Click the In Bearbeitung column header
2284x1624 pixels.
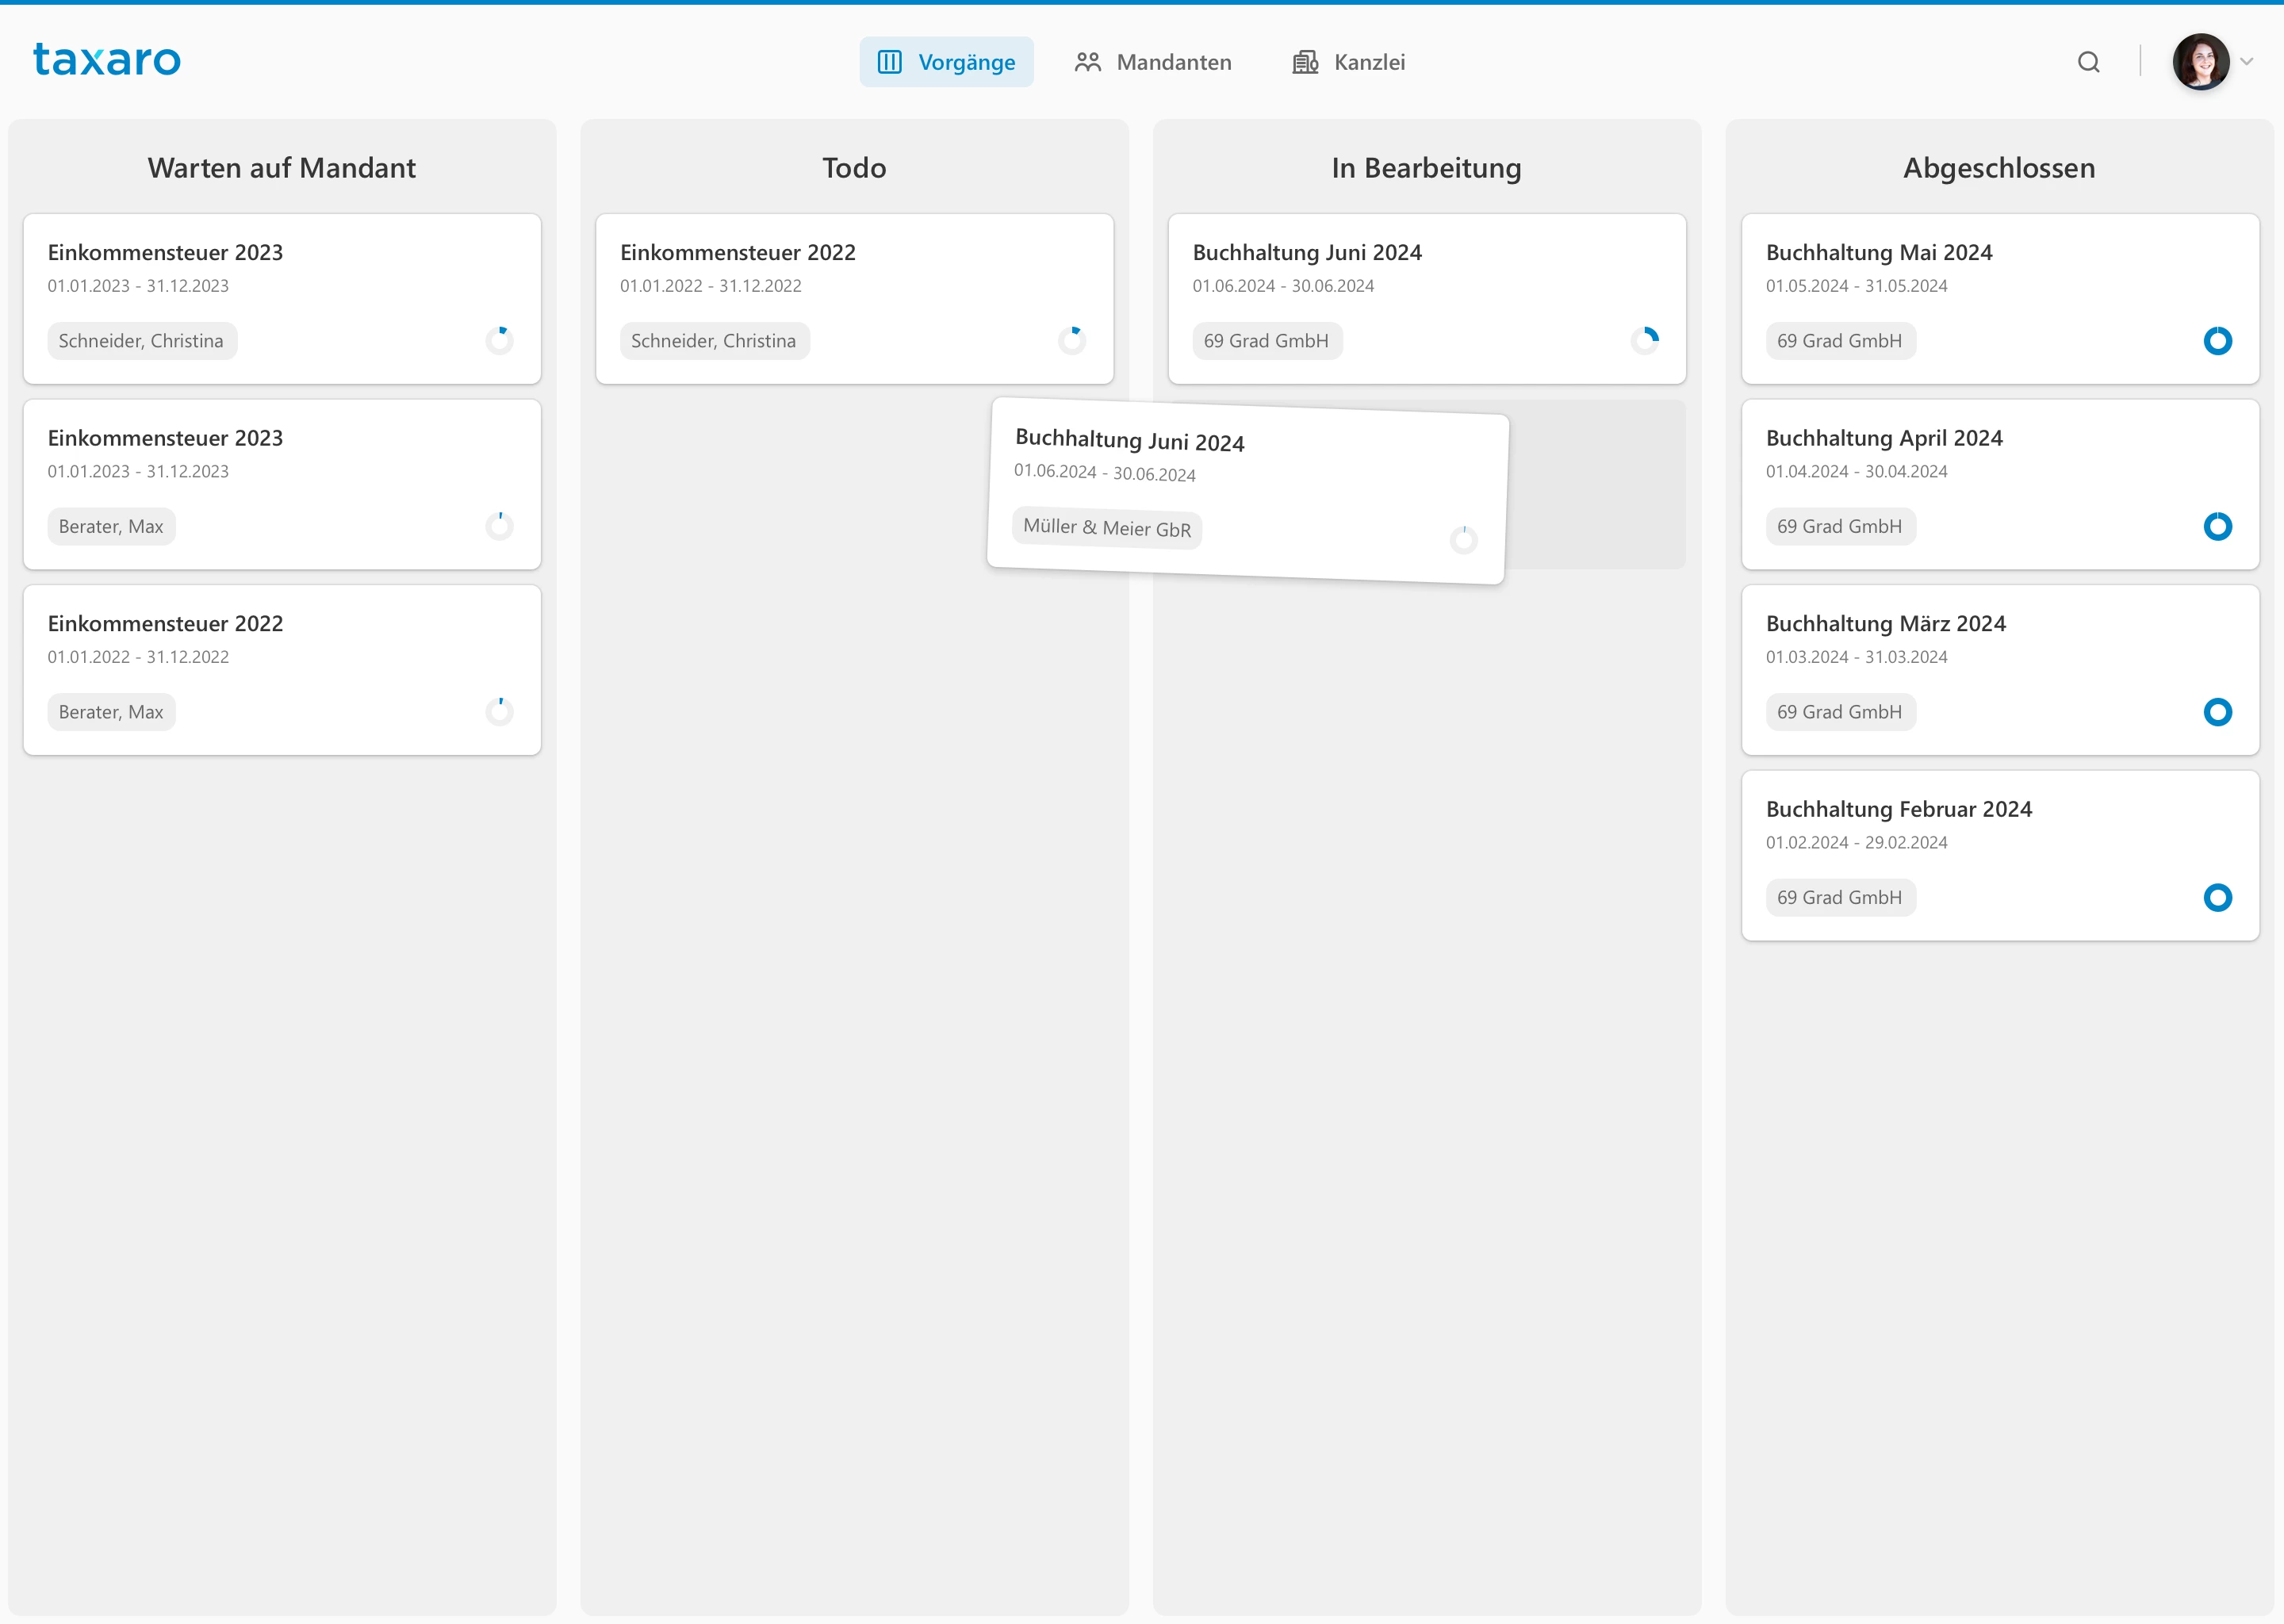1427,168
